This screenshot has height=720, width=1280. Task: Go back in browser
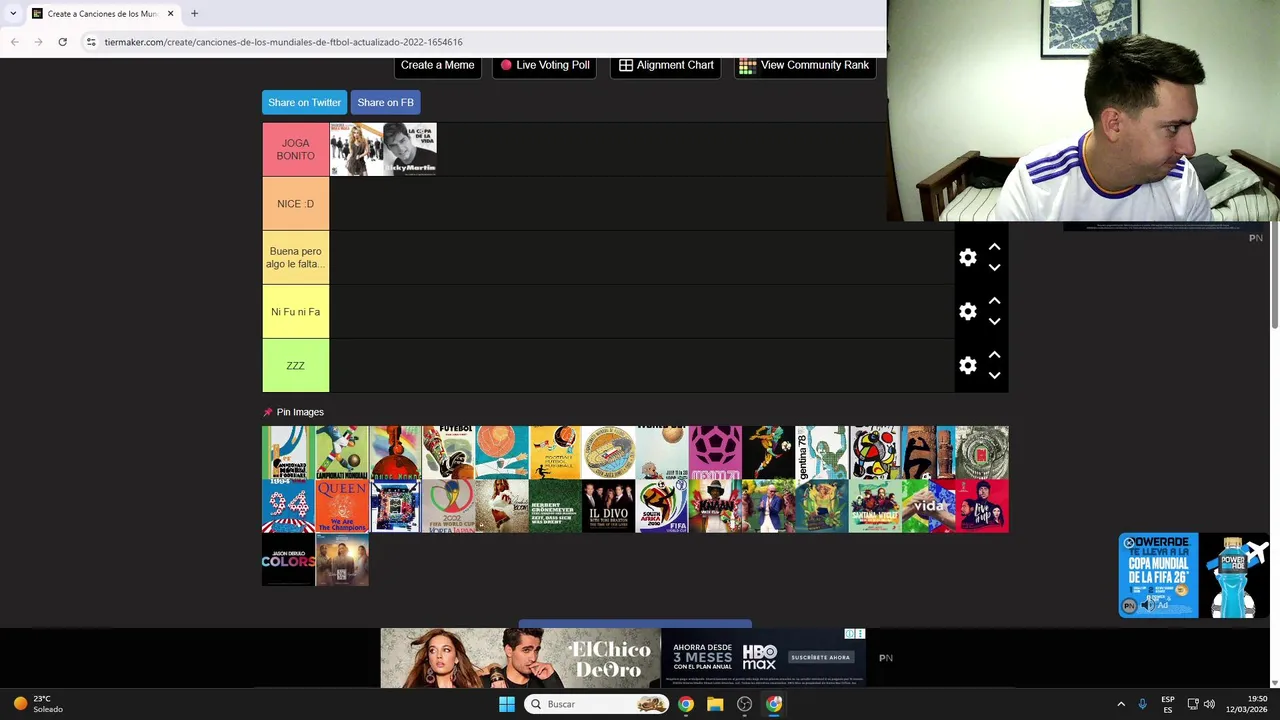tap(14, 42)
